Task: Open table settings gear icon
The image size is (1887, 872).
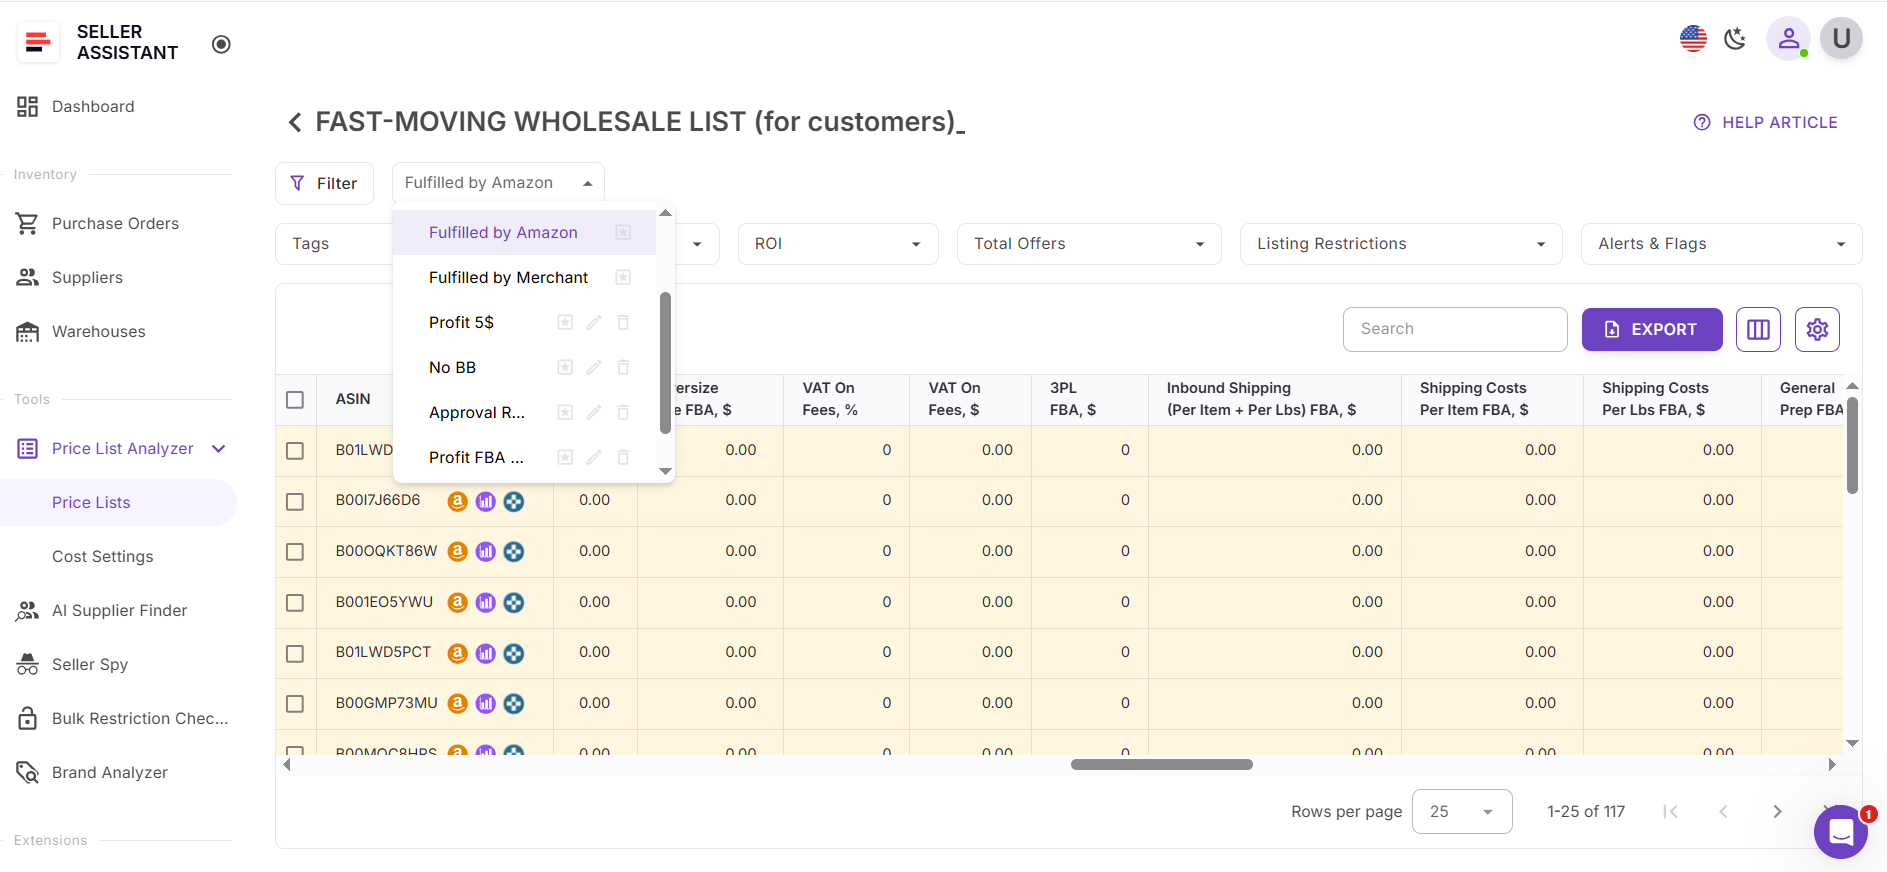Action: tap(1817, 329)
